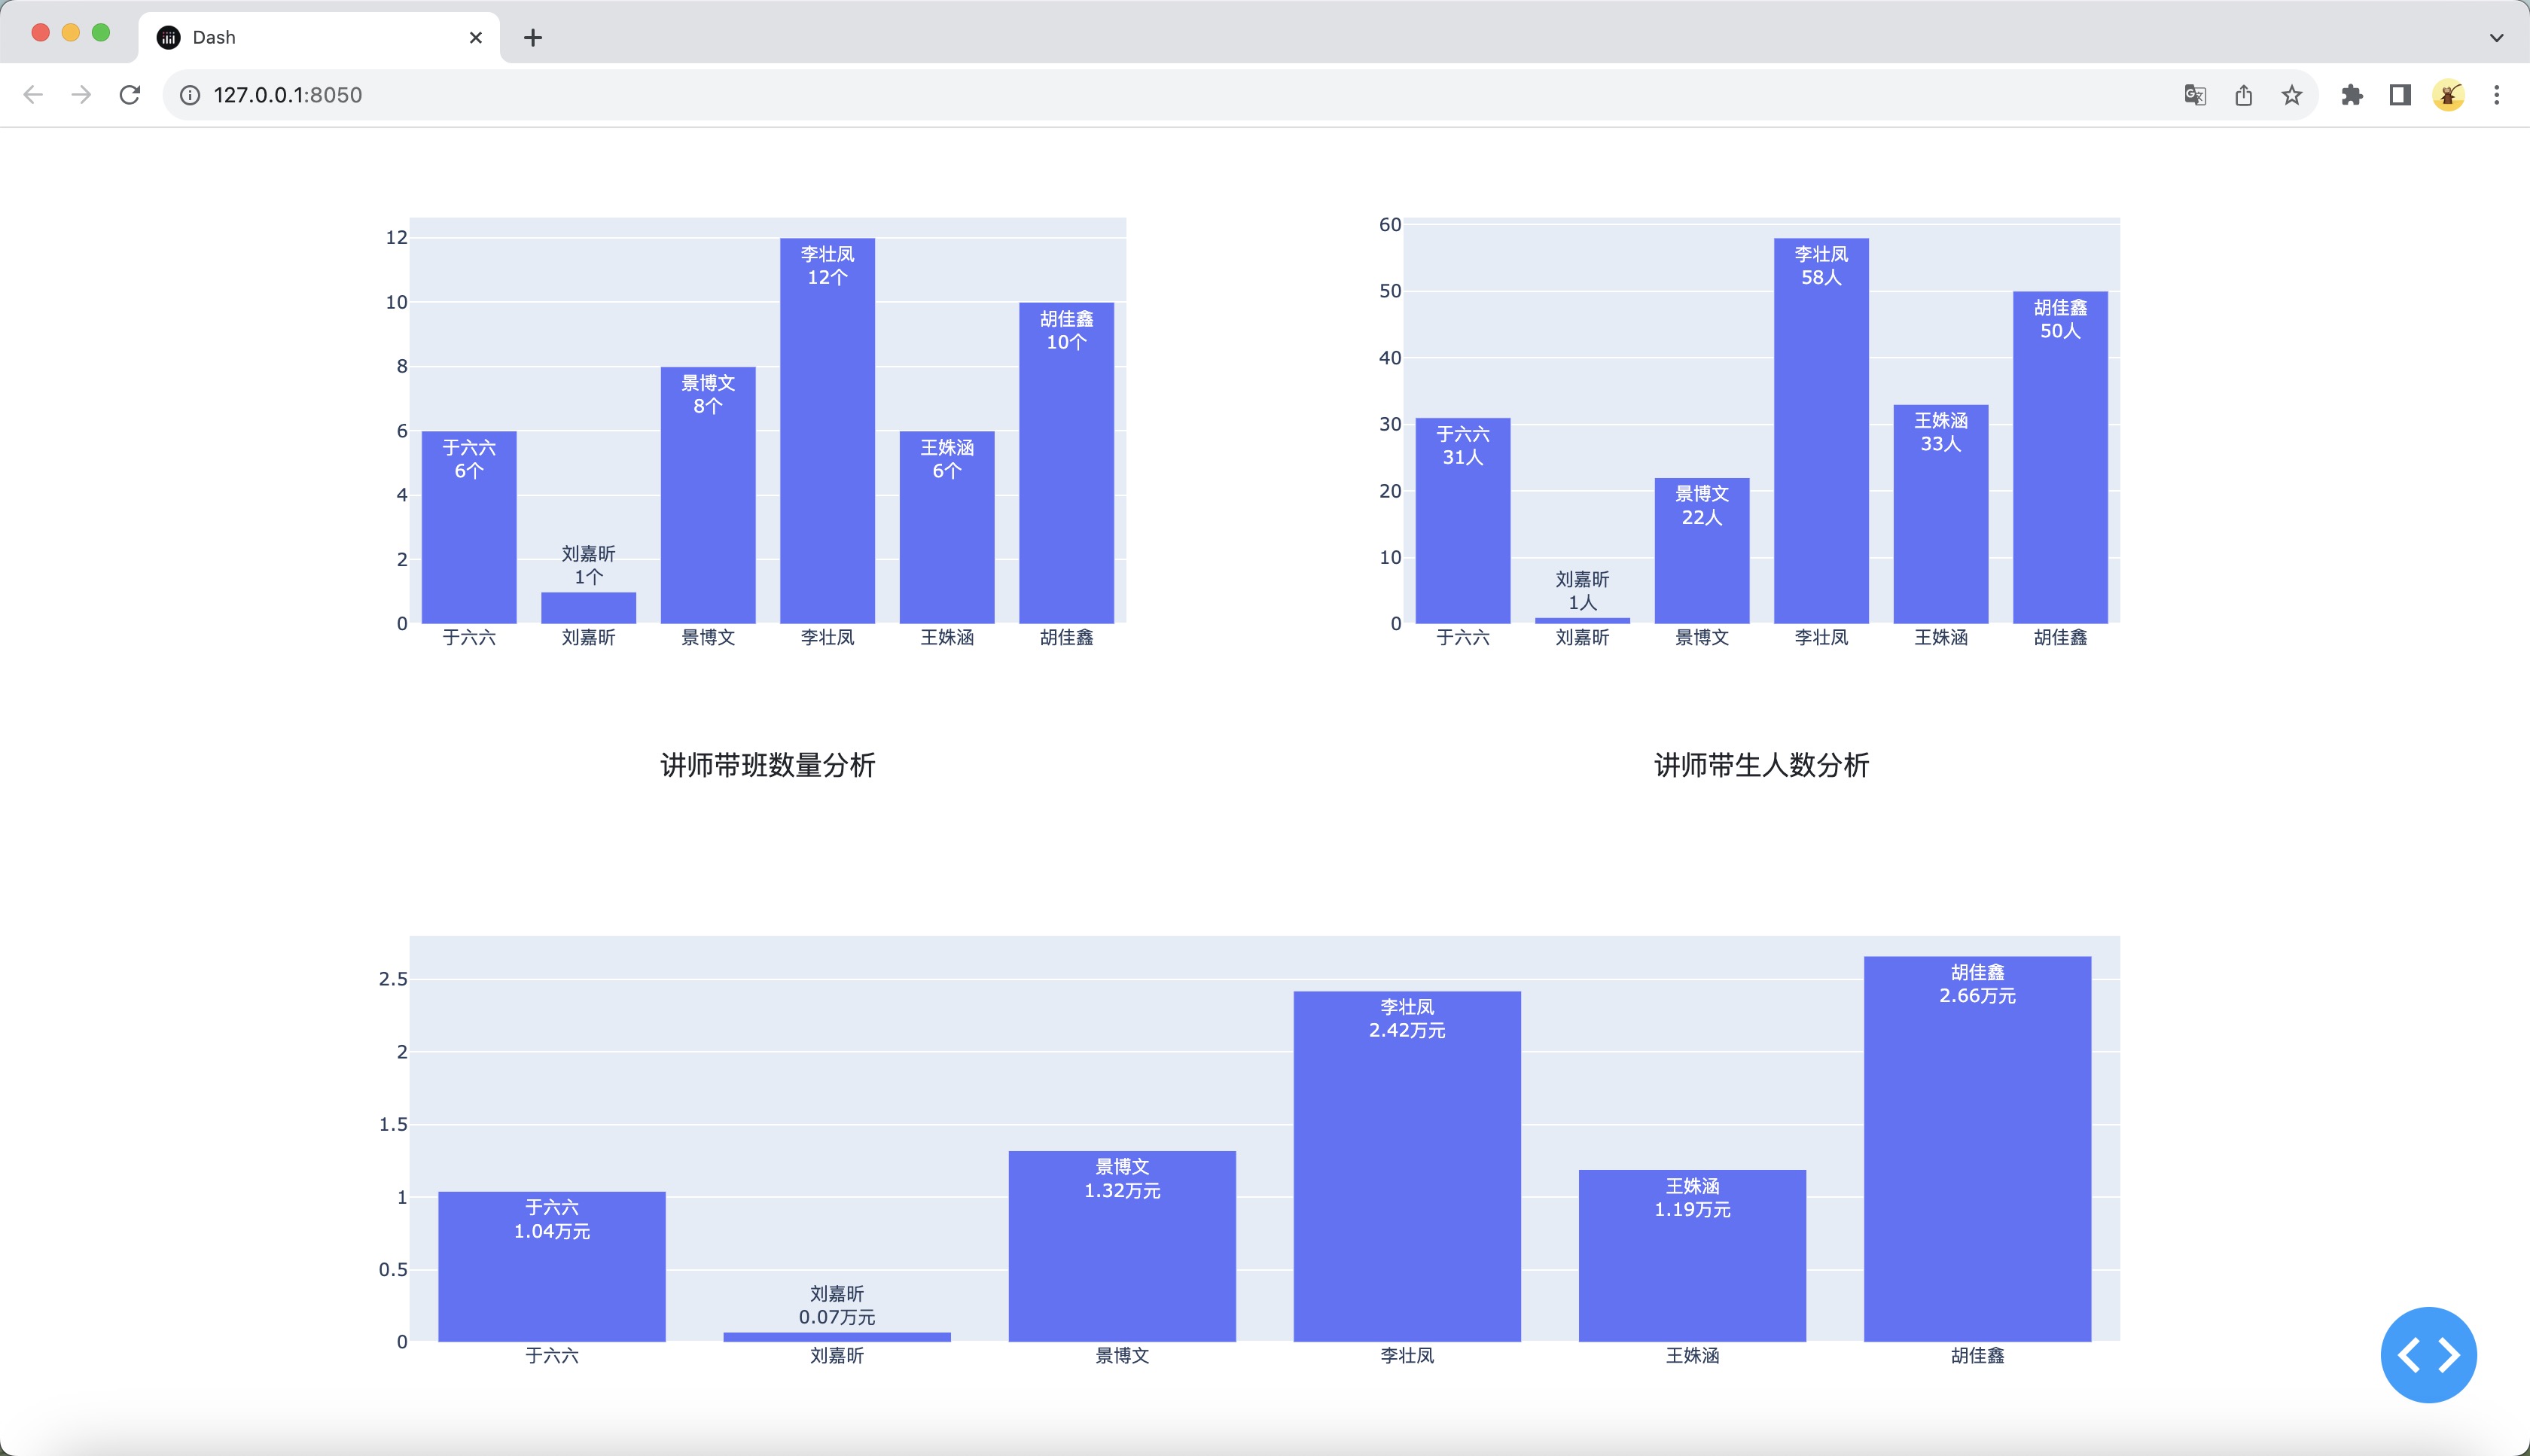The width and height of the screenshot is (2530, 1456).
Task: Click the 李壮凤 2.42万元 bar
Action: [1407, 1166]
